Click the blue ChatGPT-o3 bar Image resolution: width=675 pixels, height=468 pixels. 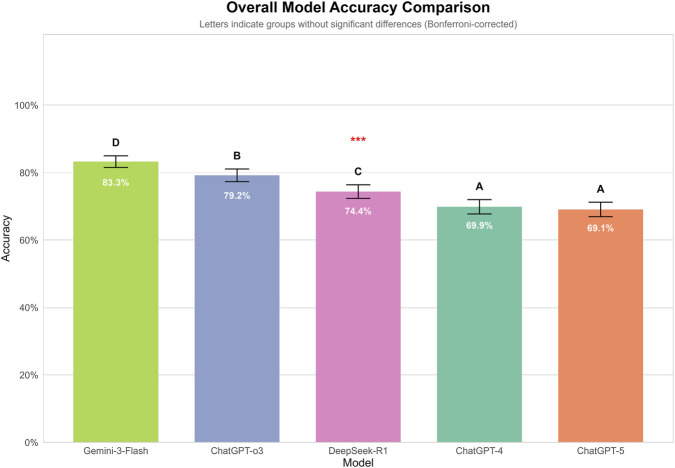[x=237, y=309]
